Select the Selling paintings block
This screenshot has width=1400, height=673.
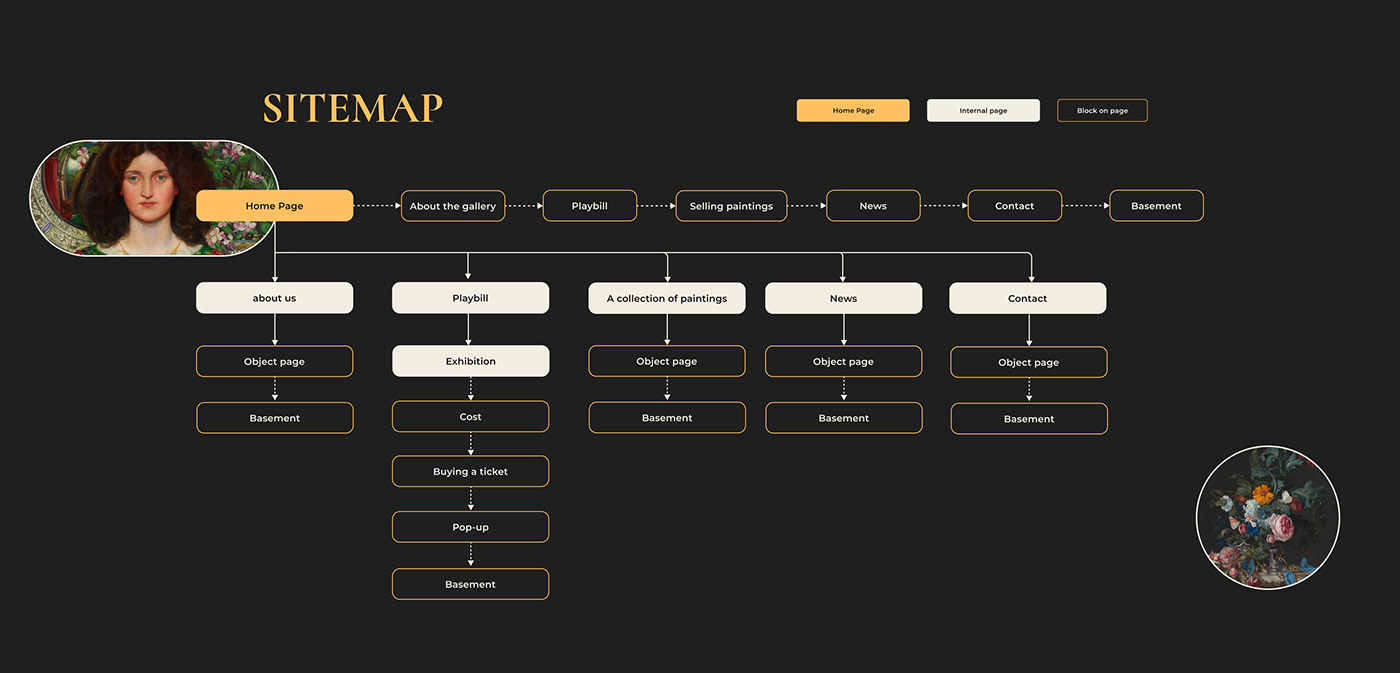pos(731,206)
